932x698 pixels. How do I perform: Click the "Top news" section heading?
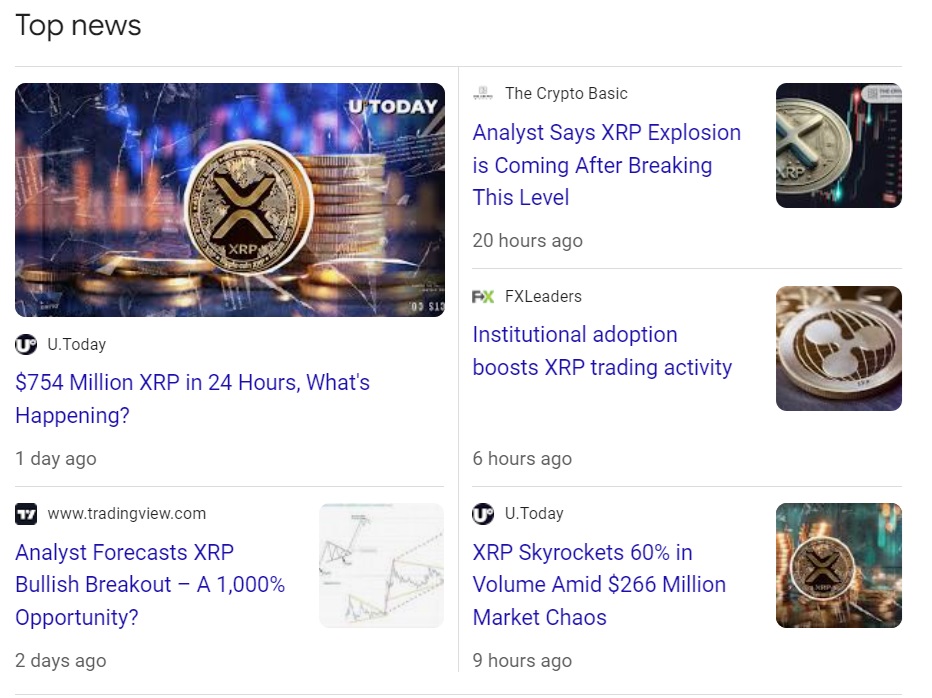[78, 25]
